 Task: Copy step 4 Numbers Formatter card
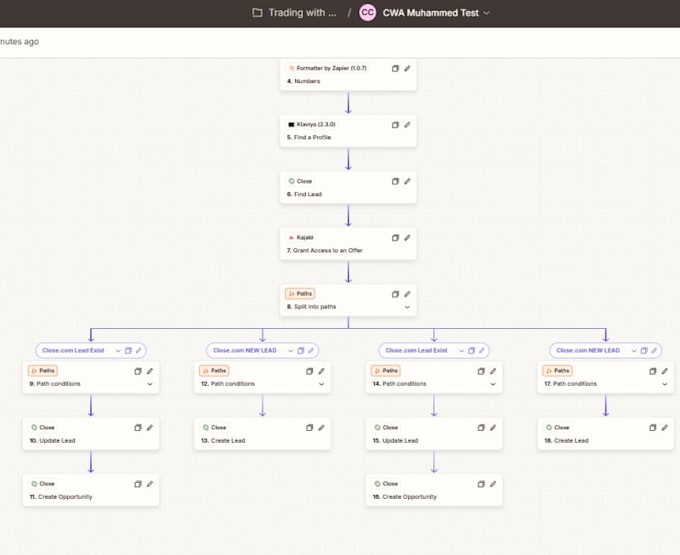click(x=395, y=69)
